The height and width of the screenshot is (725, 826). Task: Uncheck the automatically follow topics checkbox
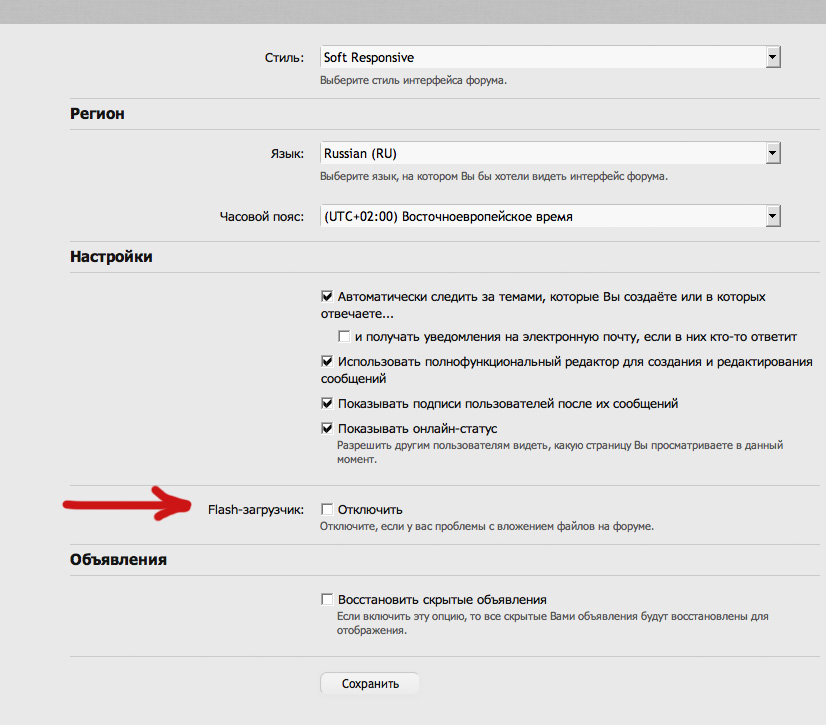[x=327, y=297]
